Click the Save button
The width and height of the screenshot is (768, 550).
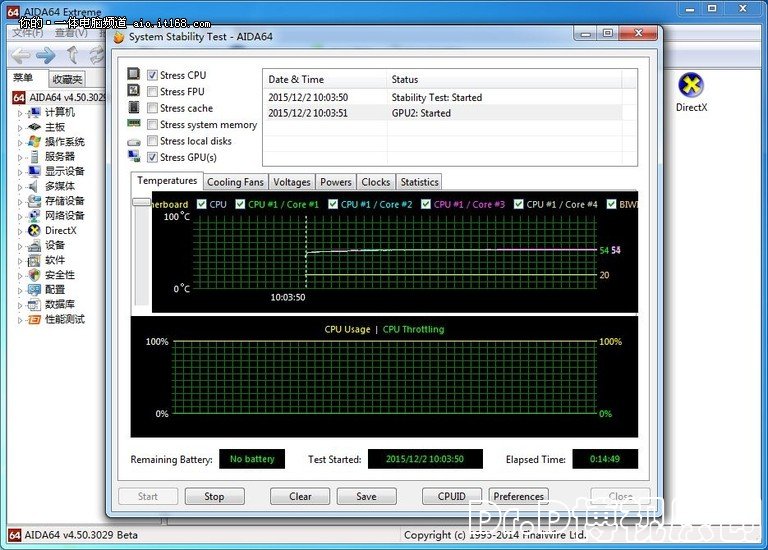click(x=366, y=497)
